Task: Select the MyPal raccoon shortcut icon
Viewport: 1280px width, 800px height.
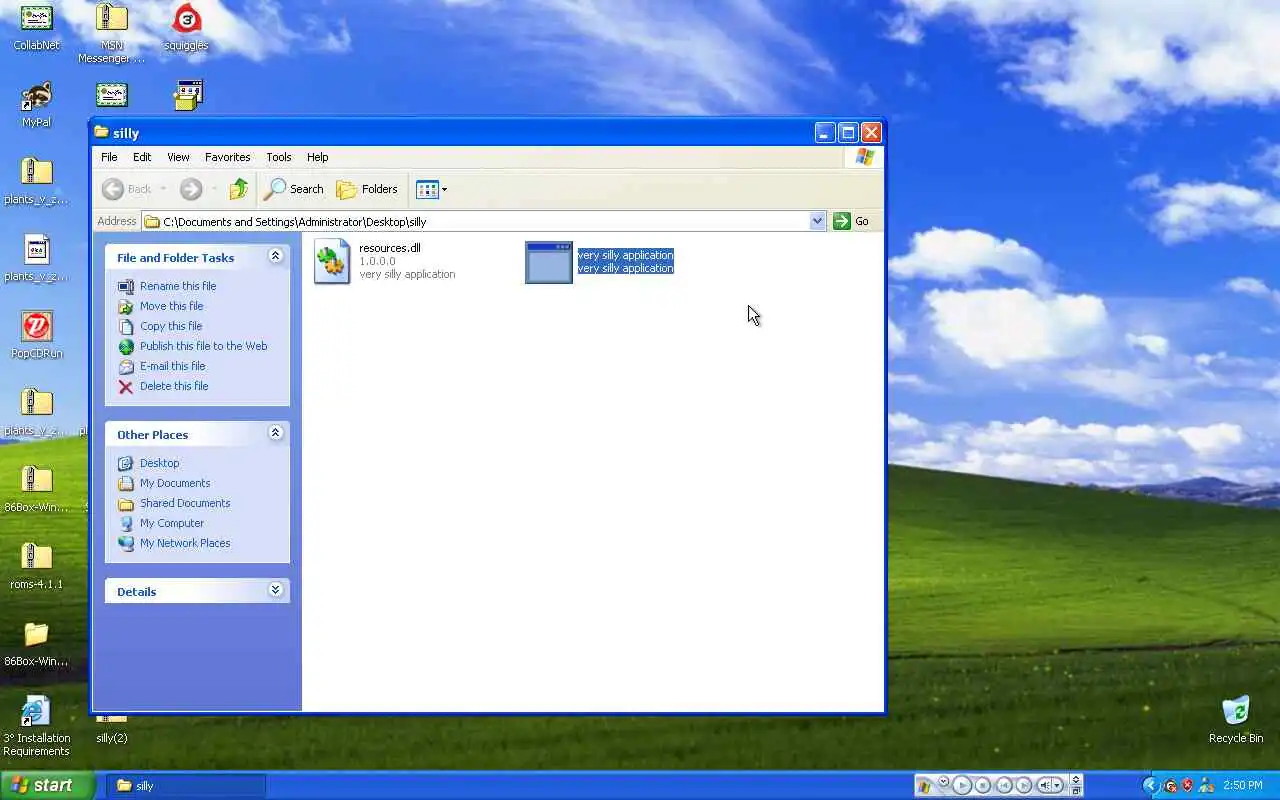Action: pos(36,96)
